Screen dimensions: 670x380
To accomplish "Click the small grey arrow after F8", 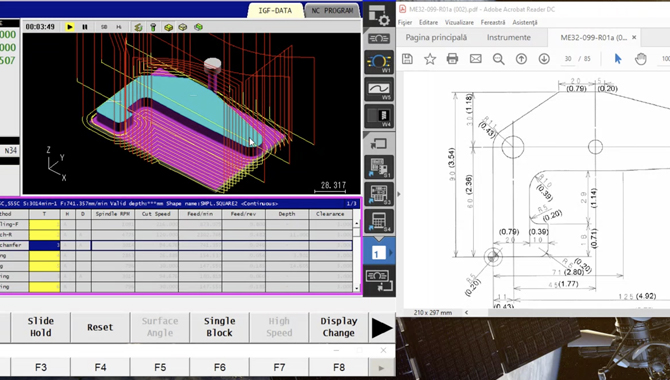I will [x=381, y=368].
